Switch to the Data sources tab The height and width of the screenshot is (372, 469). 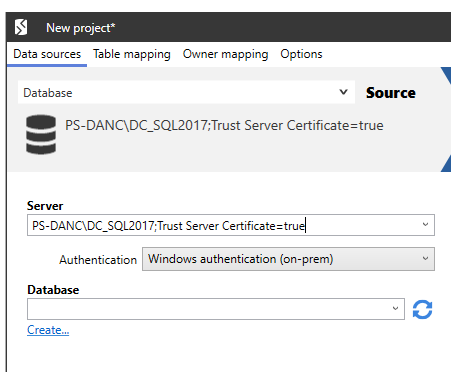click(x=47, y=54)
